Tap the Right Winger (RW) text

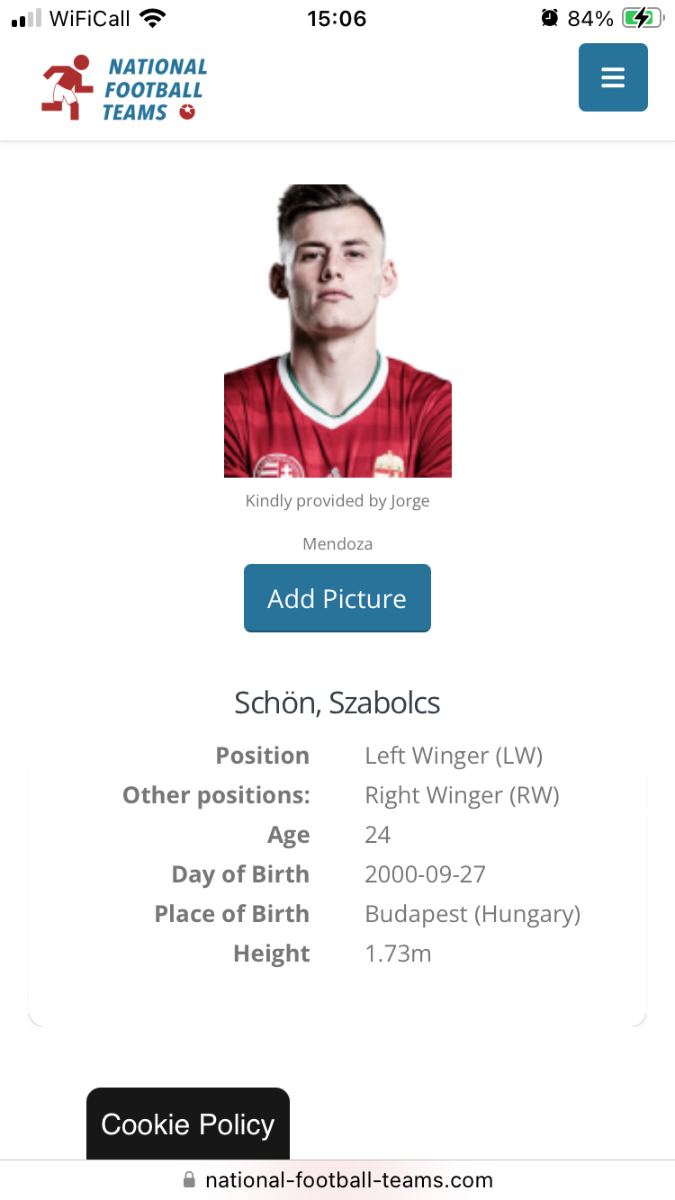pos(461,796)
